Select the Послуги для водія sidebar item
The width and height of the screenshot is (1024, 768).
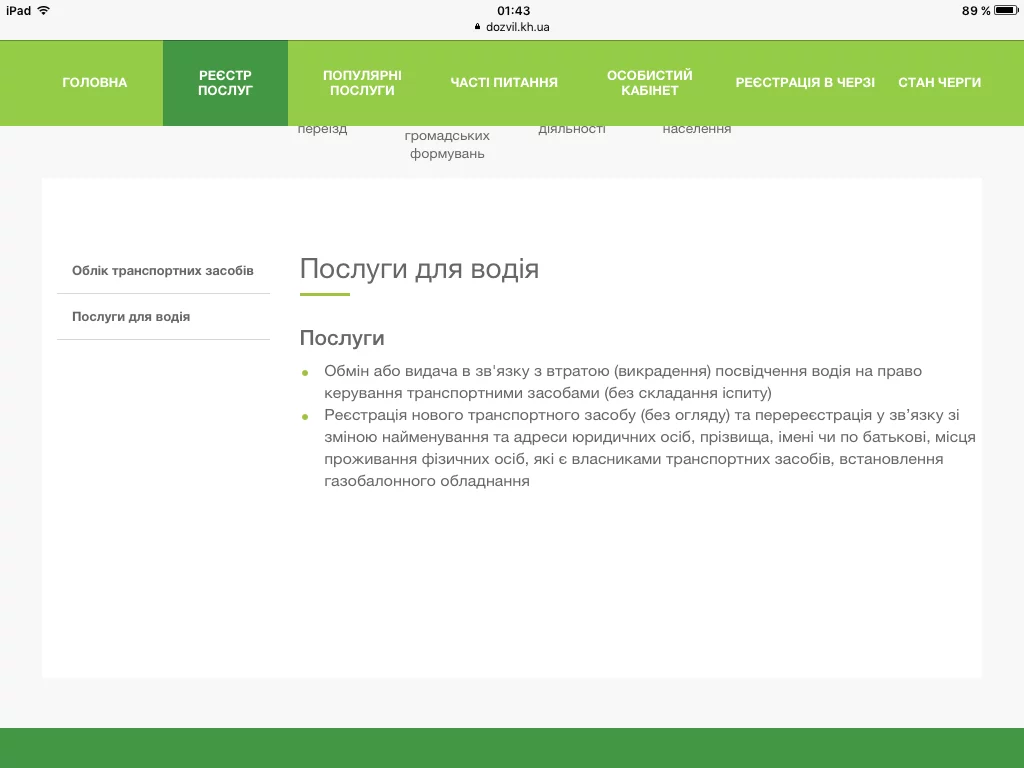pos(131,317)
